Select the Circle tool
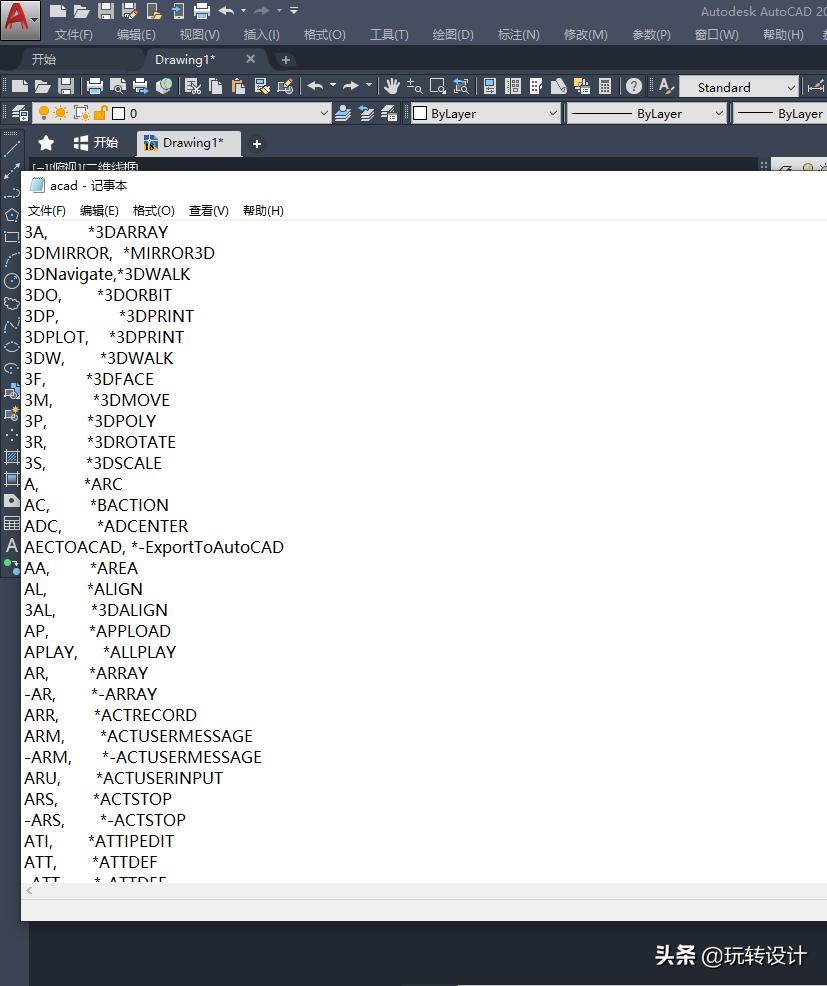 click(x=11, y=280)
